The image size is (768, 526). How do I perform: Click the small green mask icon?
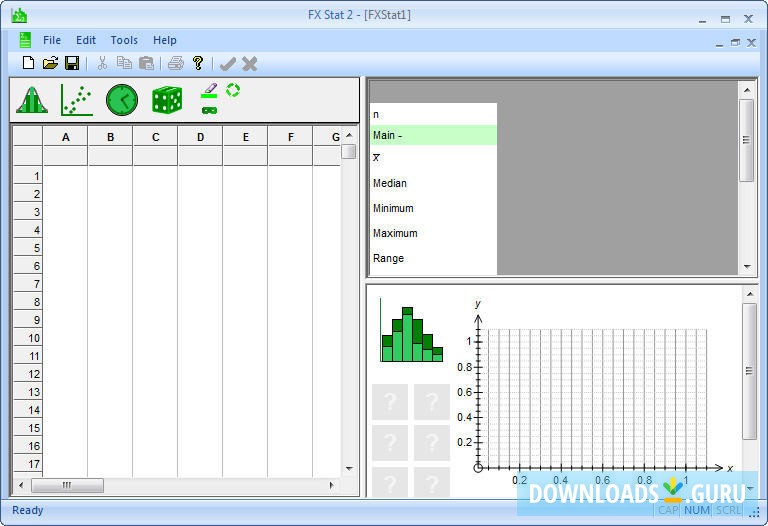click(x=210, y=110)
